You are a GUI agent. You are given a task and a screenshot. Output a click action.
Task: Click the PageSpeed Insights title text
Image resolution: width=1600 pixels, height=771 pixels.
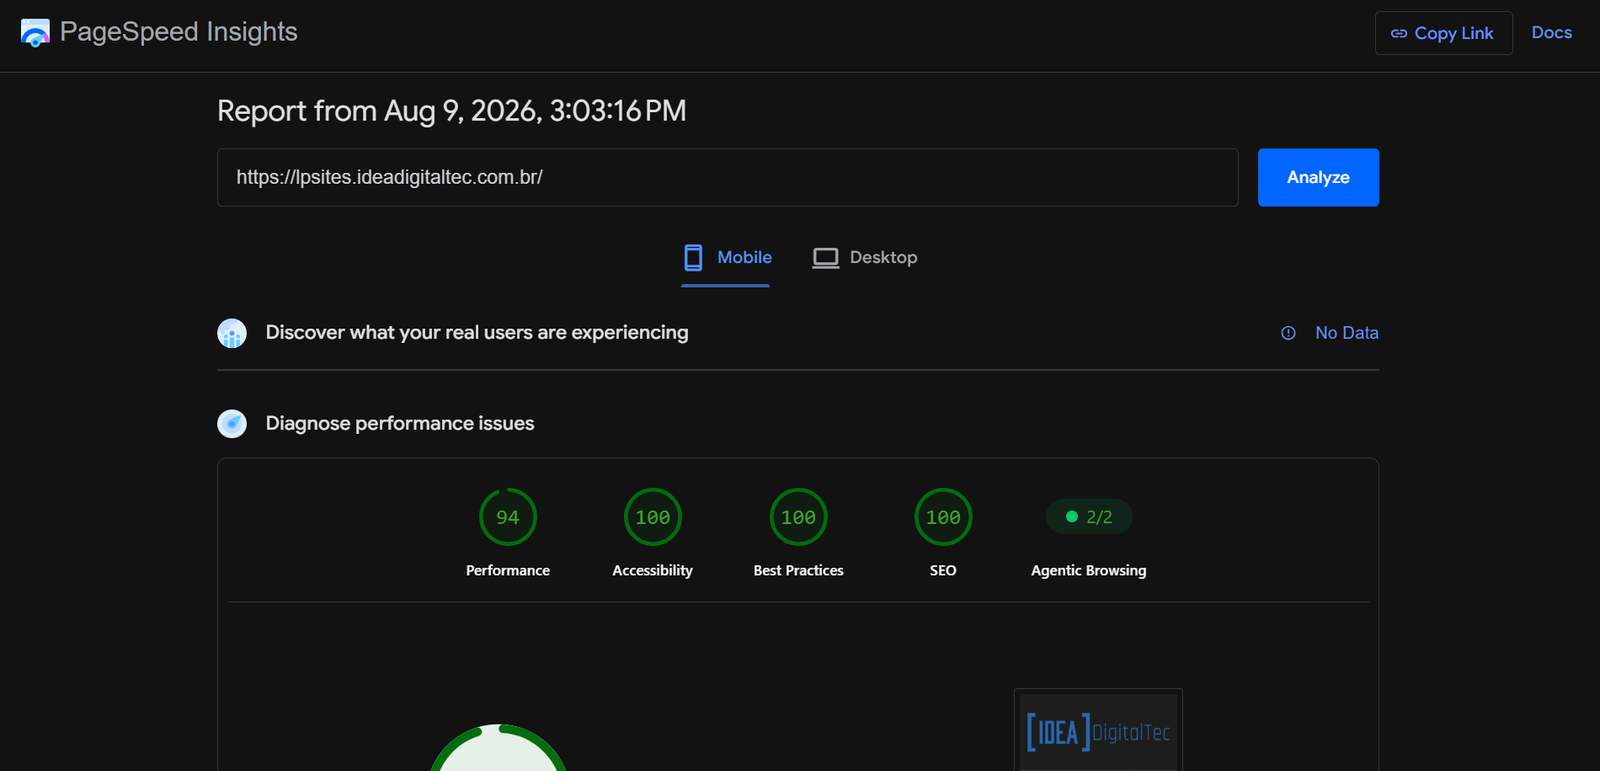(x=179, y=32)
